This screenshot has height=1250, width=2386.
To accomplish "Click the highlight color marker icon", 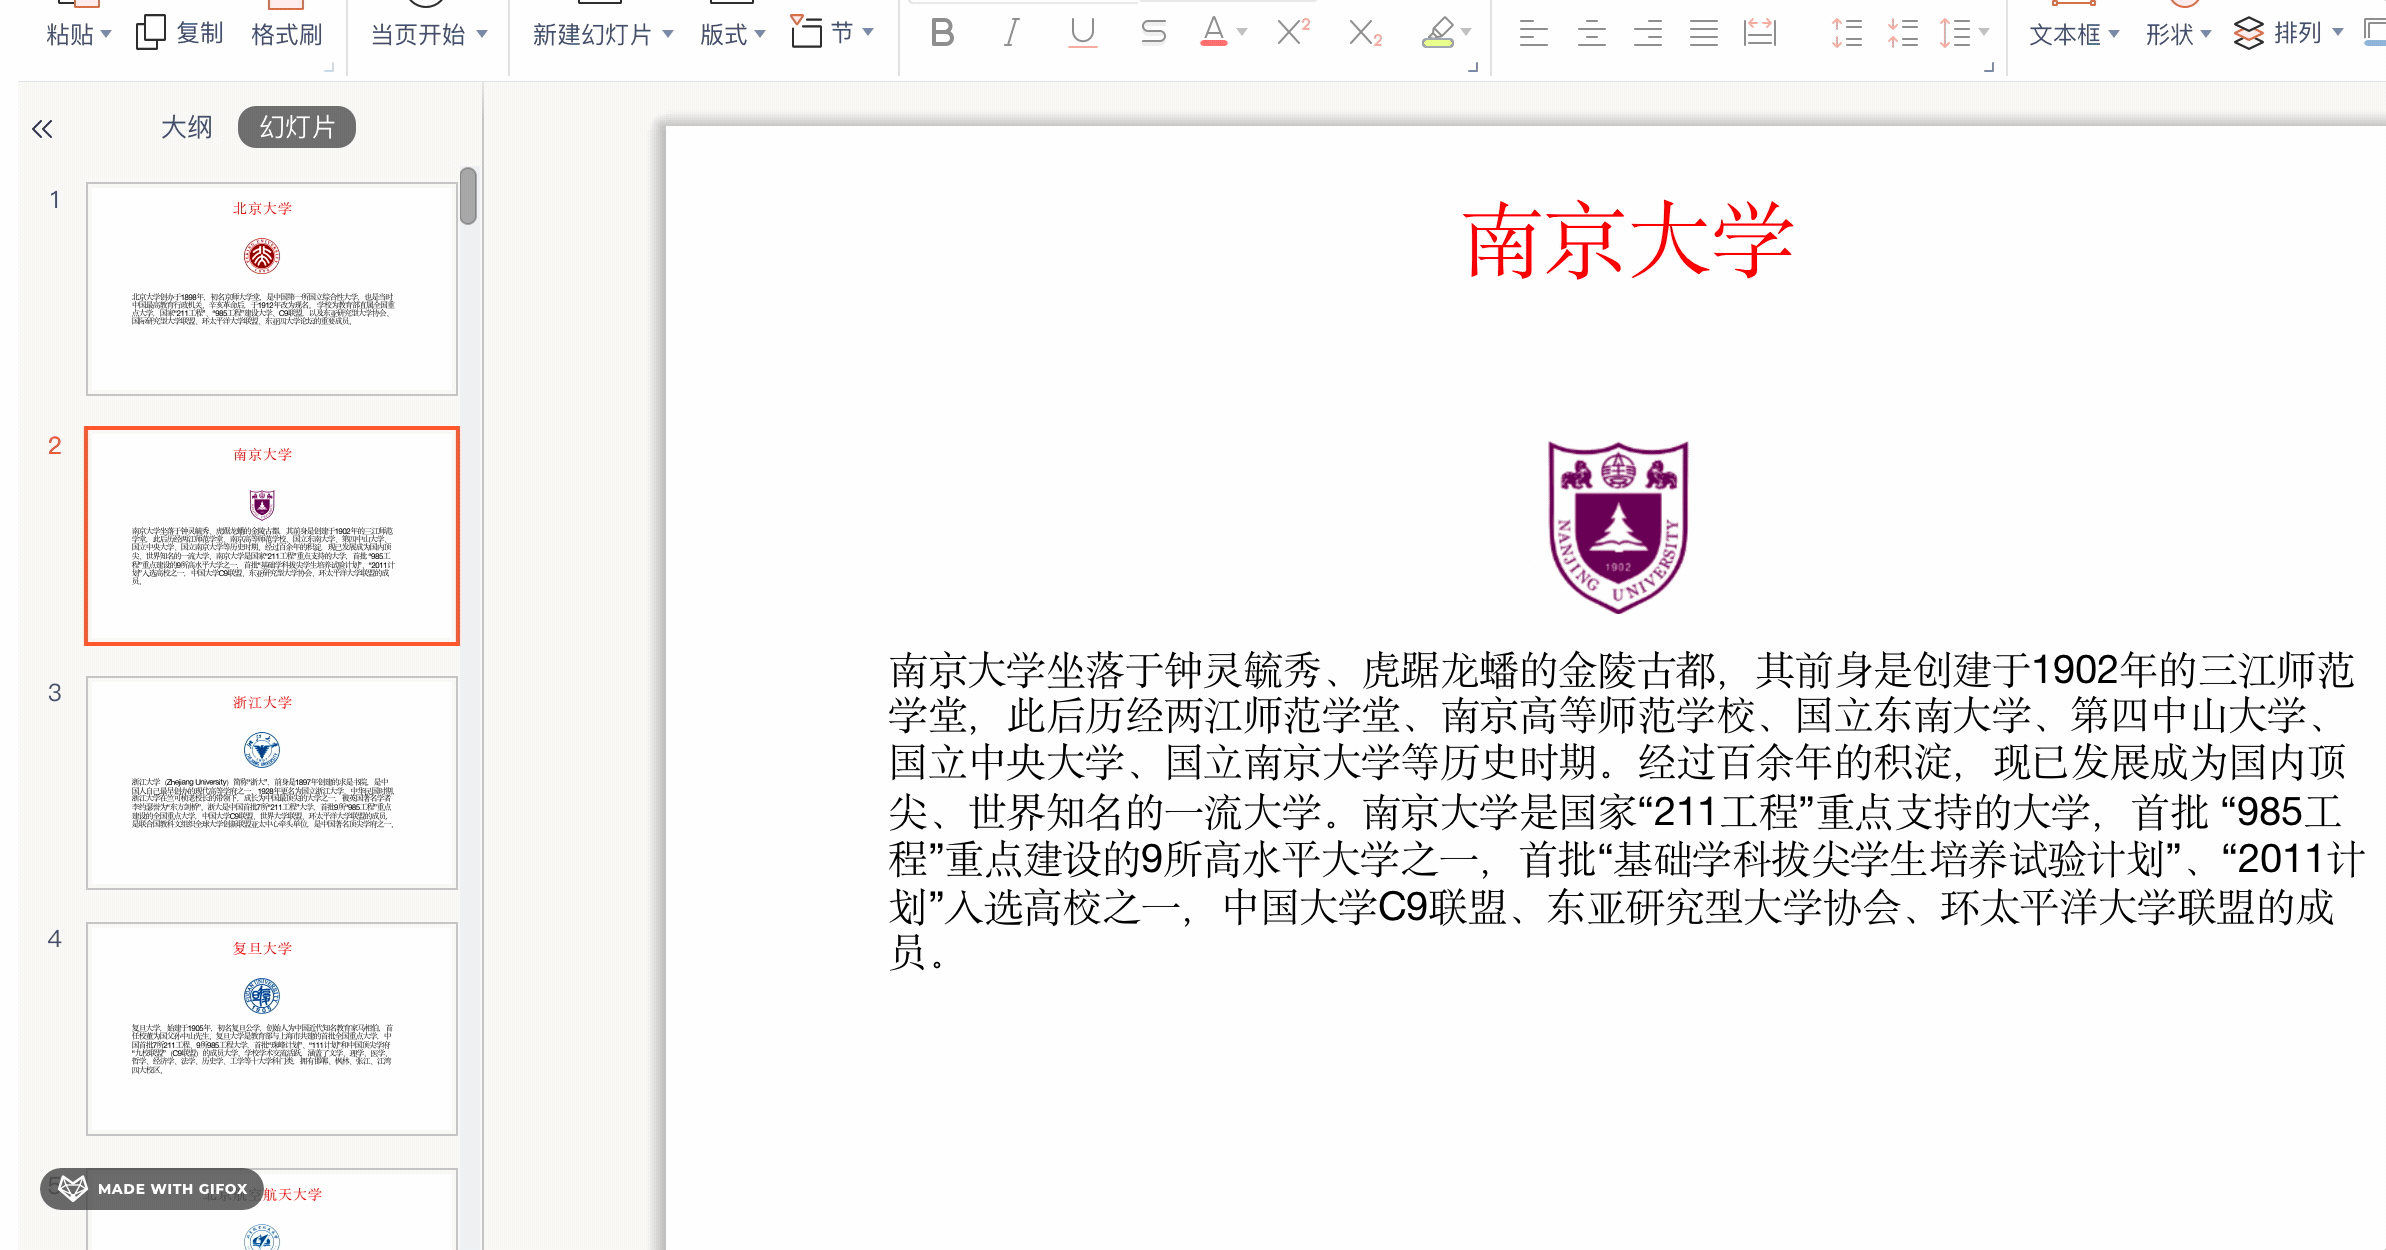I will pyautogui.click(x=1437, y=33).
